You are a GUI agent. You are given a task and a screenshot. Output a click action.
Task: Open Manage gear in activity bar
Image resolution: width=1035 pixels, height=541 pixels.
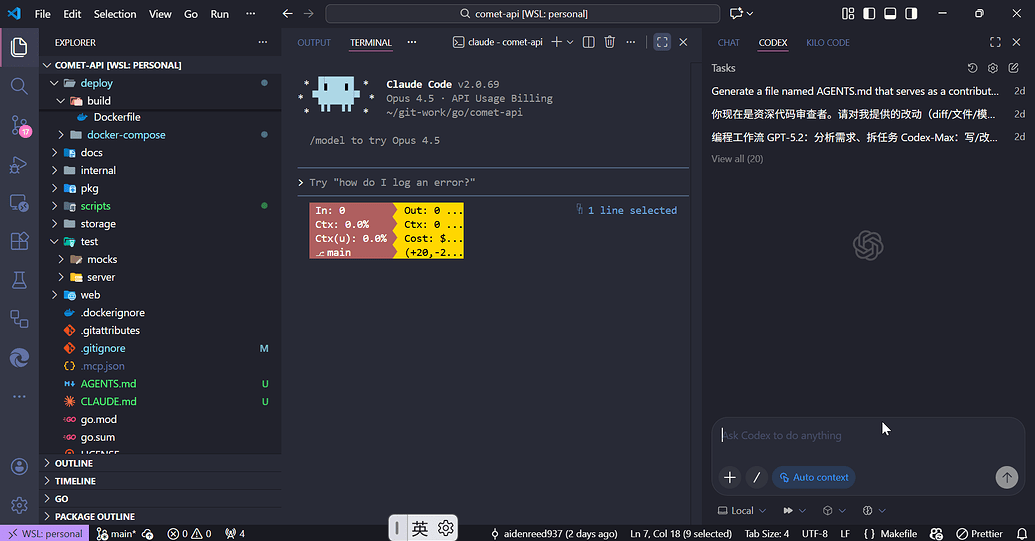coord(19,505)
